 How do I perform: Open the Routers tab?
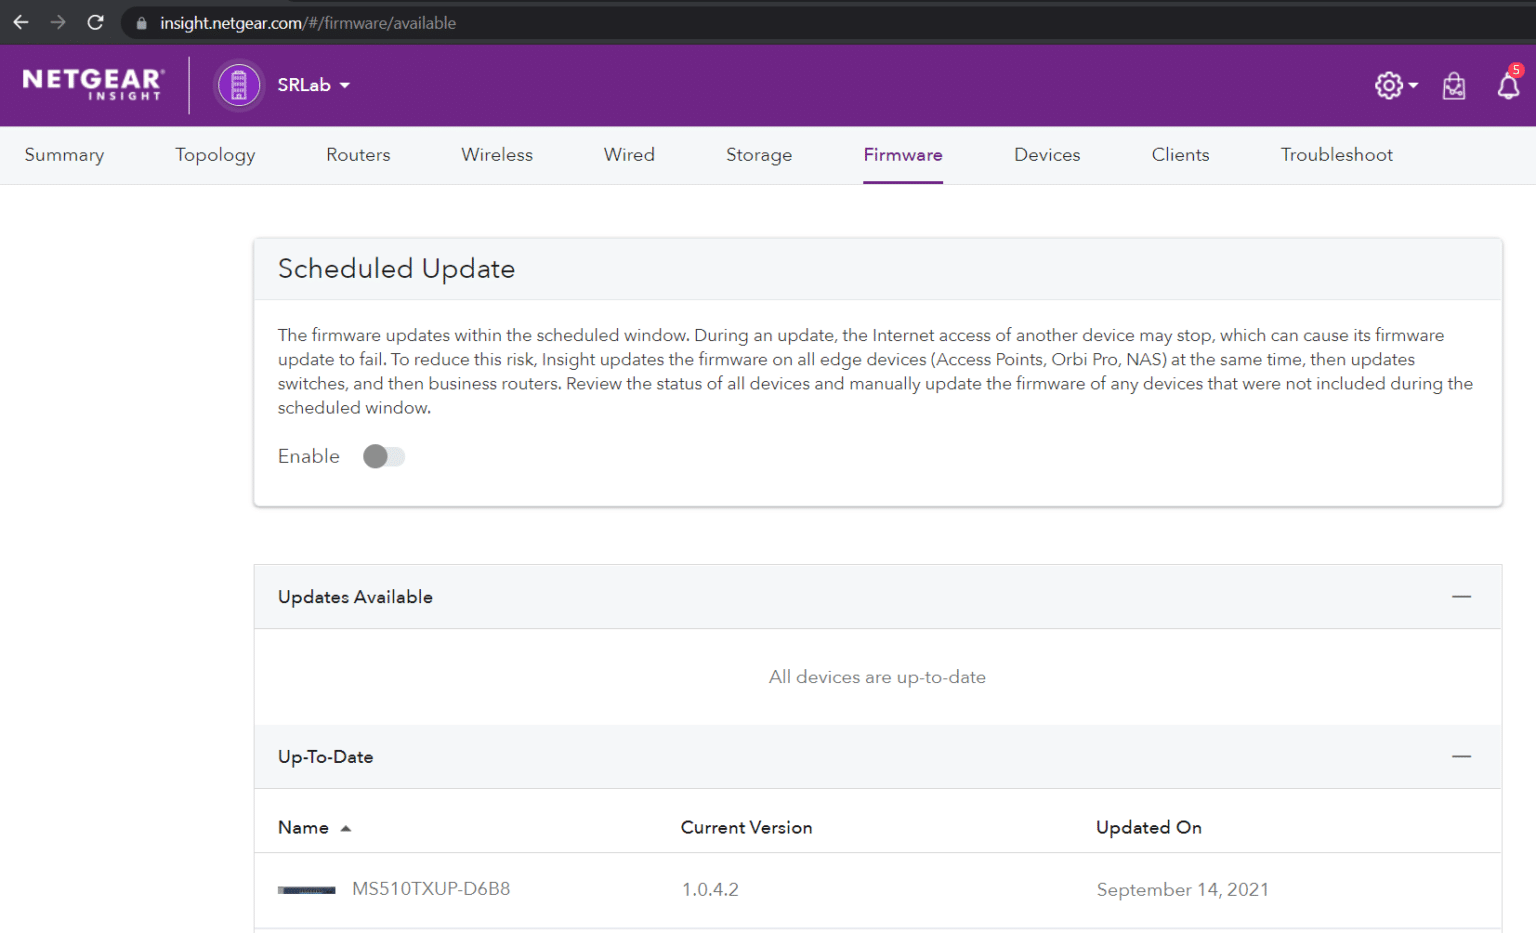[358, 155]
